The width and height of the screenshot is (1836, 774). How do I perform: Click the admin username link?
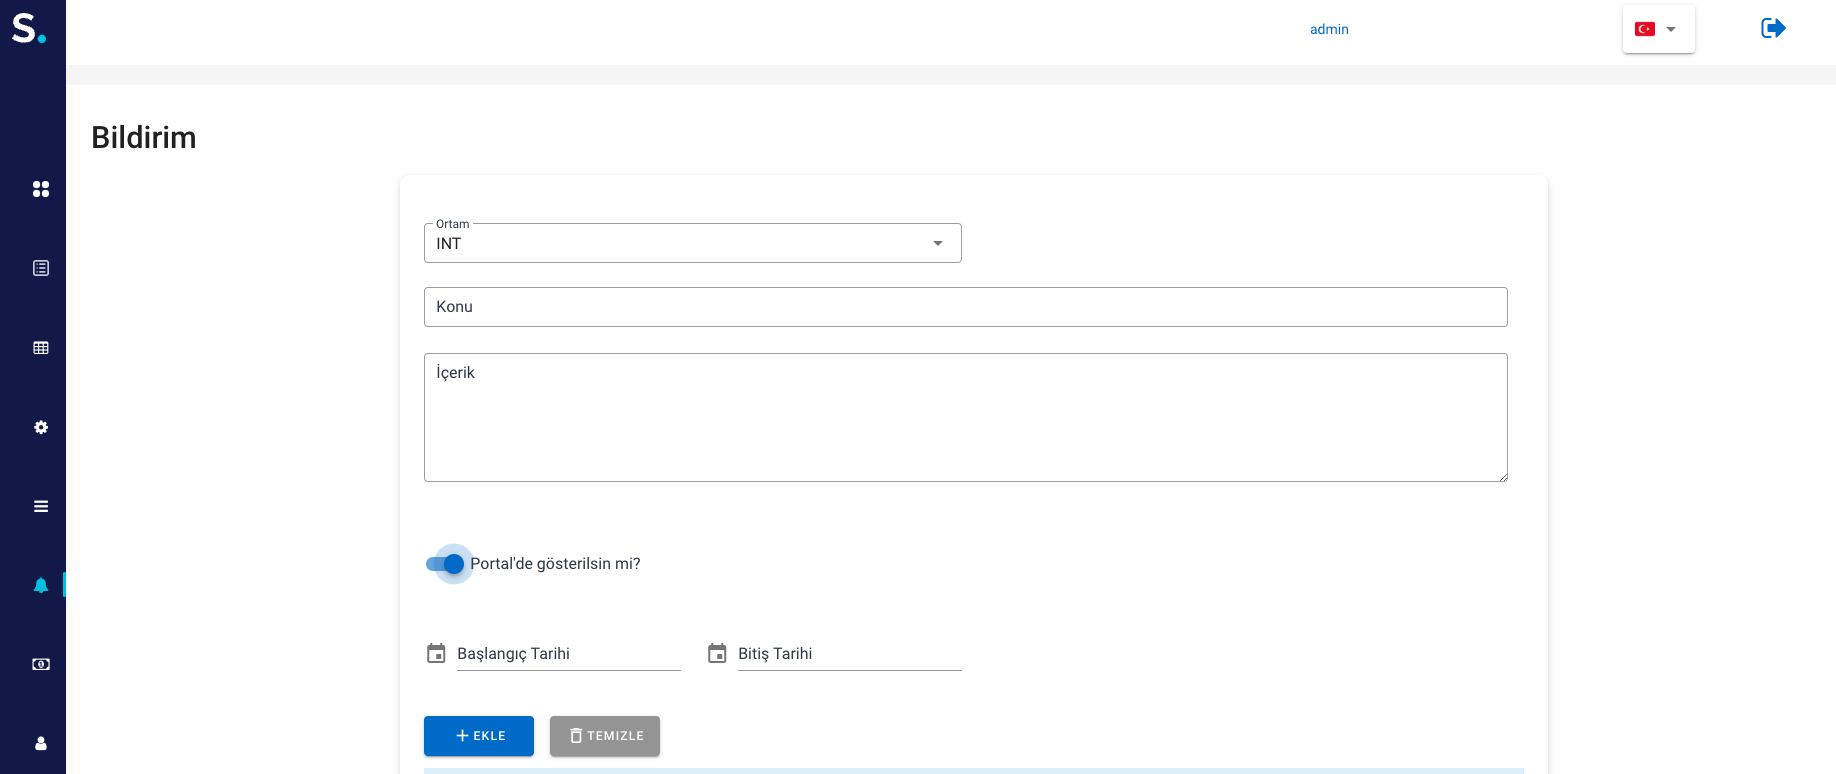1329,29
